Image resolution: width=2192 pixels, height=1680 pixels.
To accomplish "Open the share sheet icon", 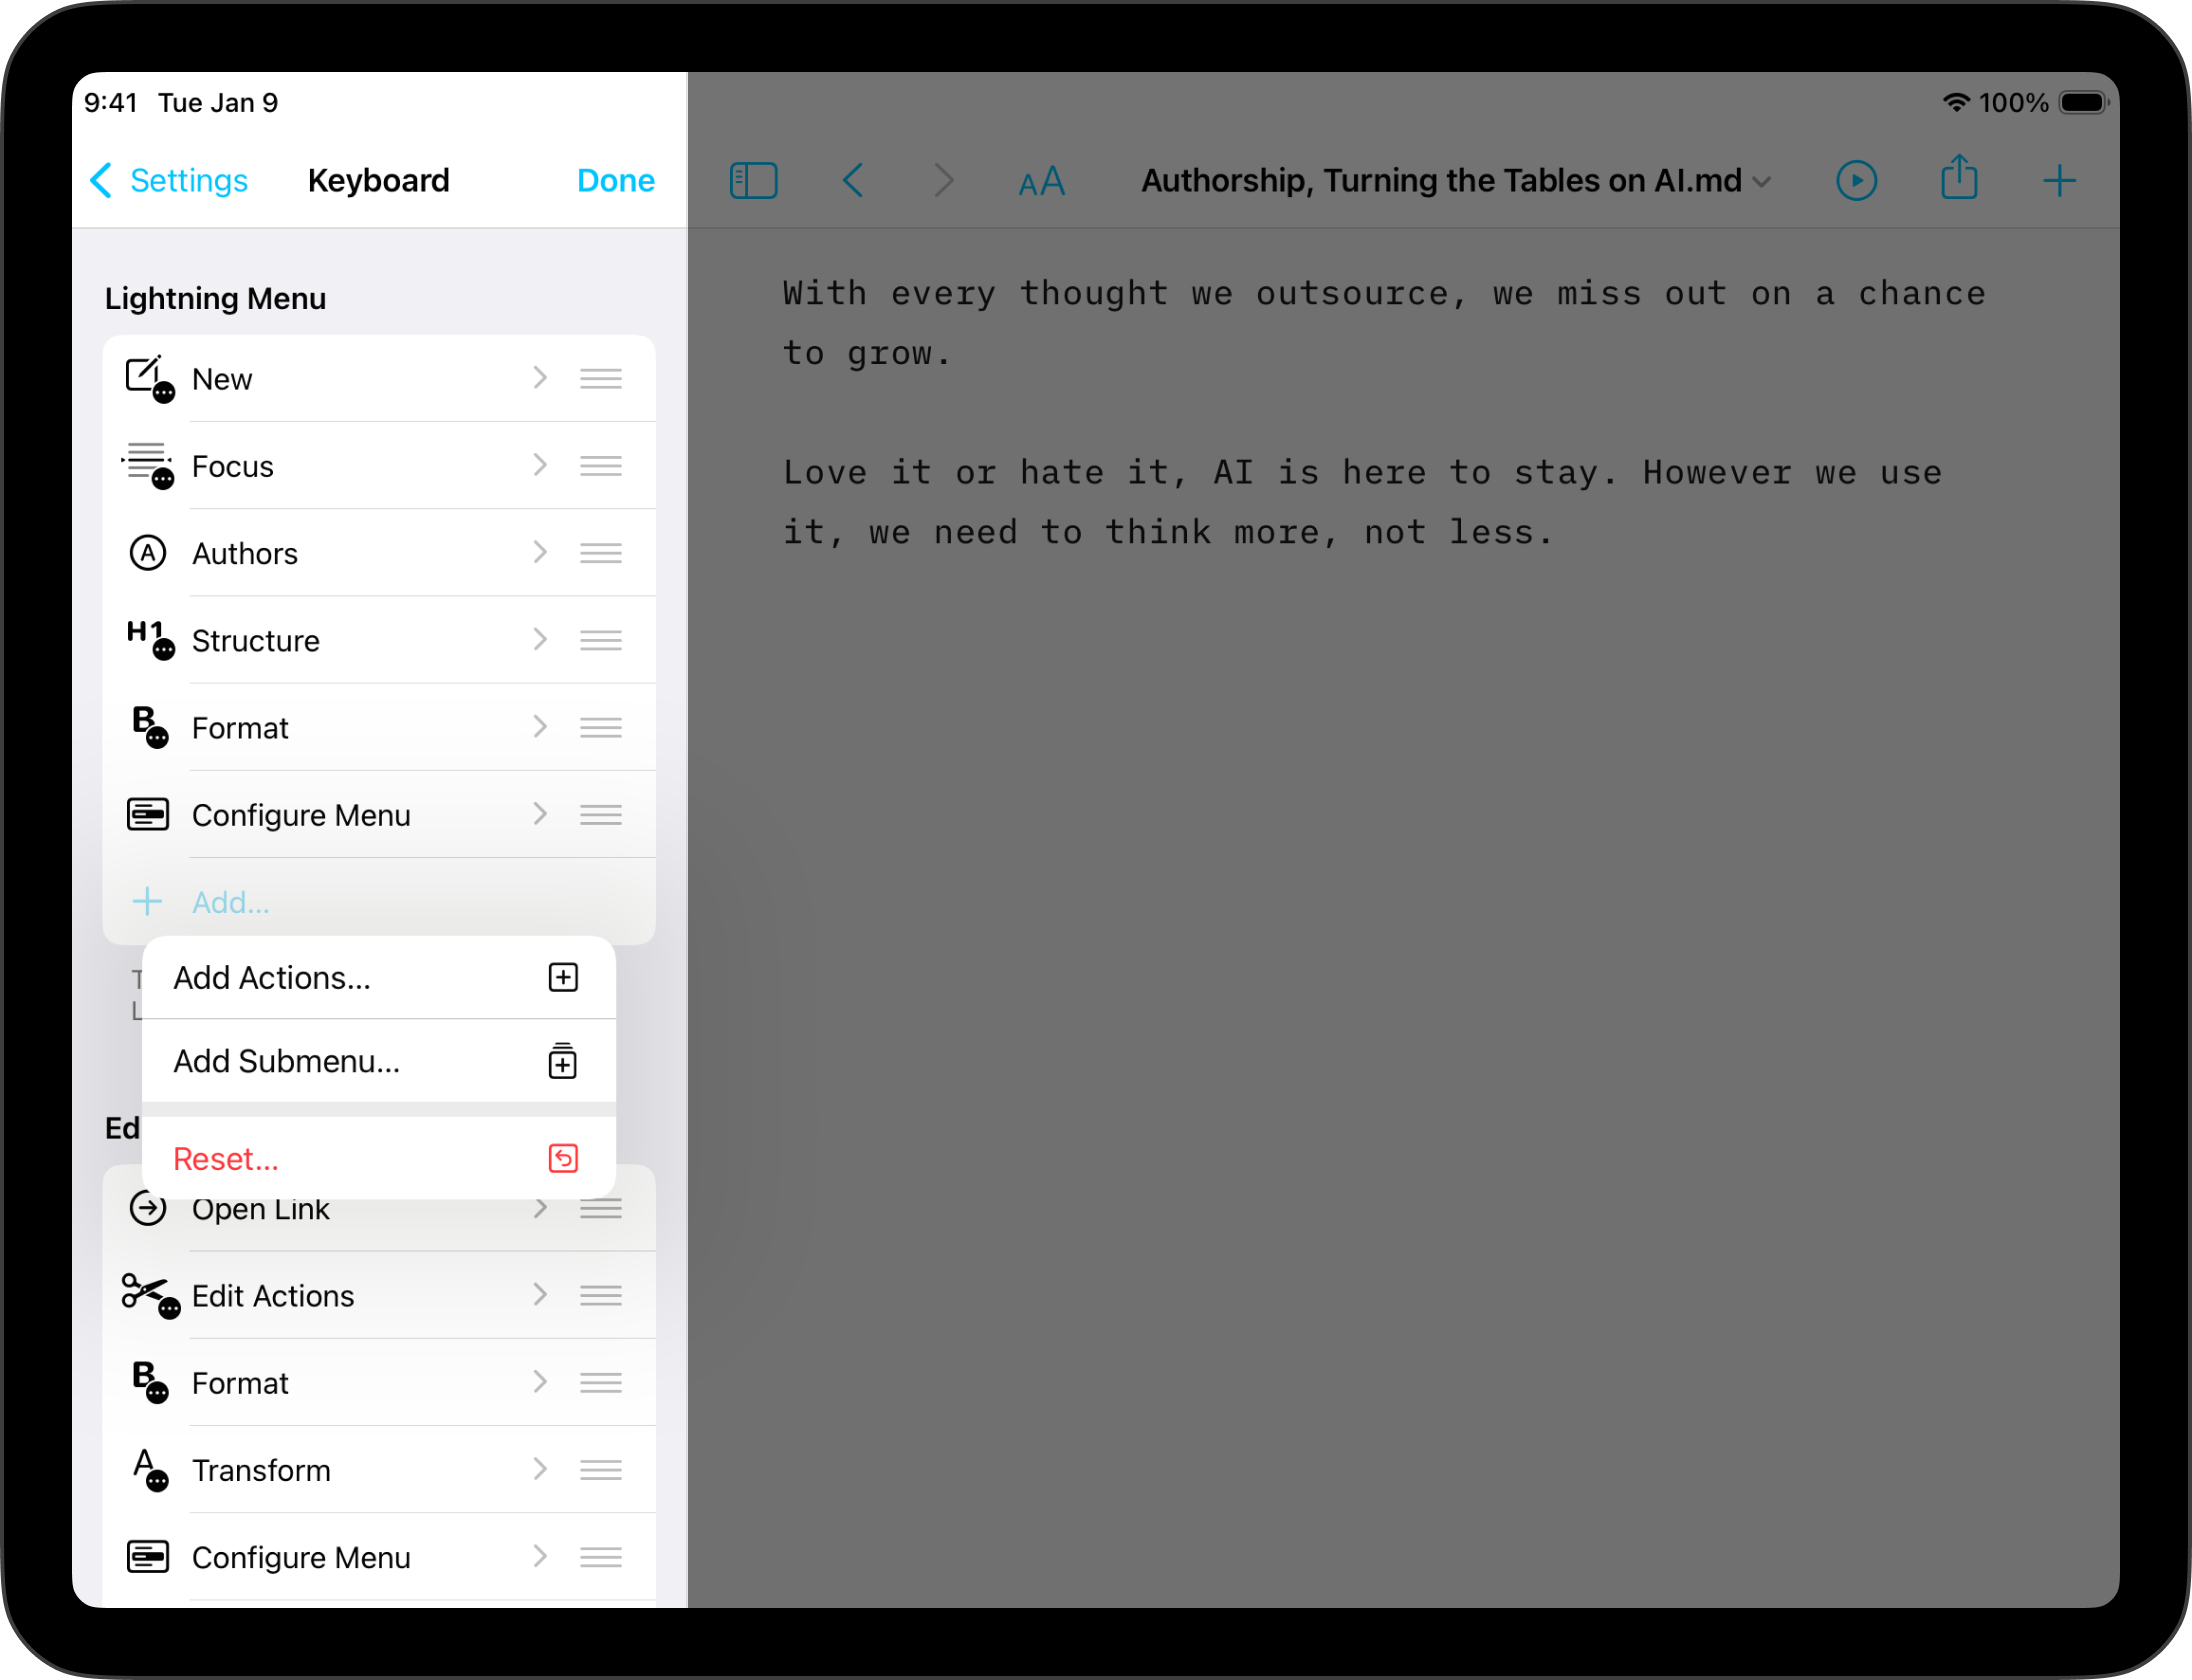I will [1958, 179].
